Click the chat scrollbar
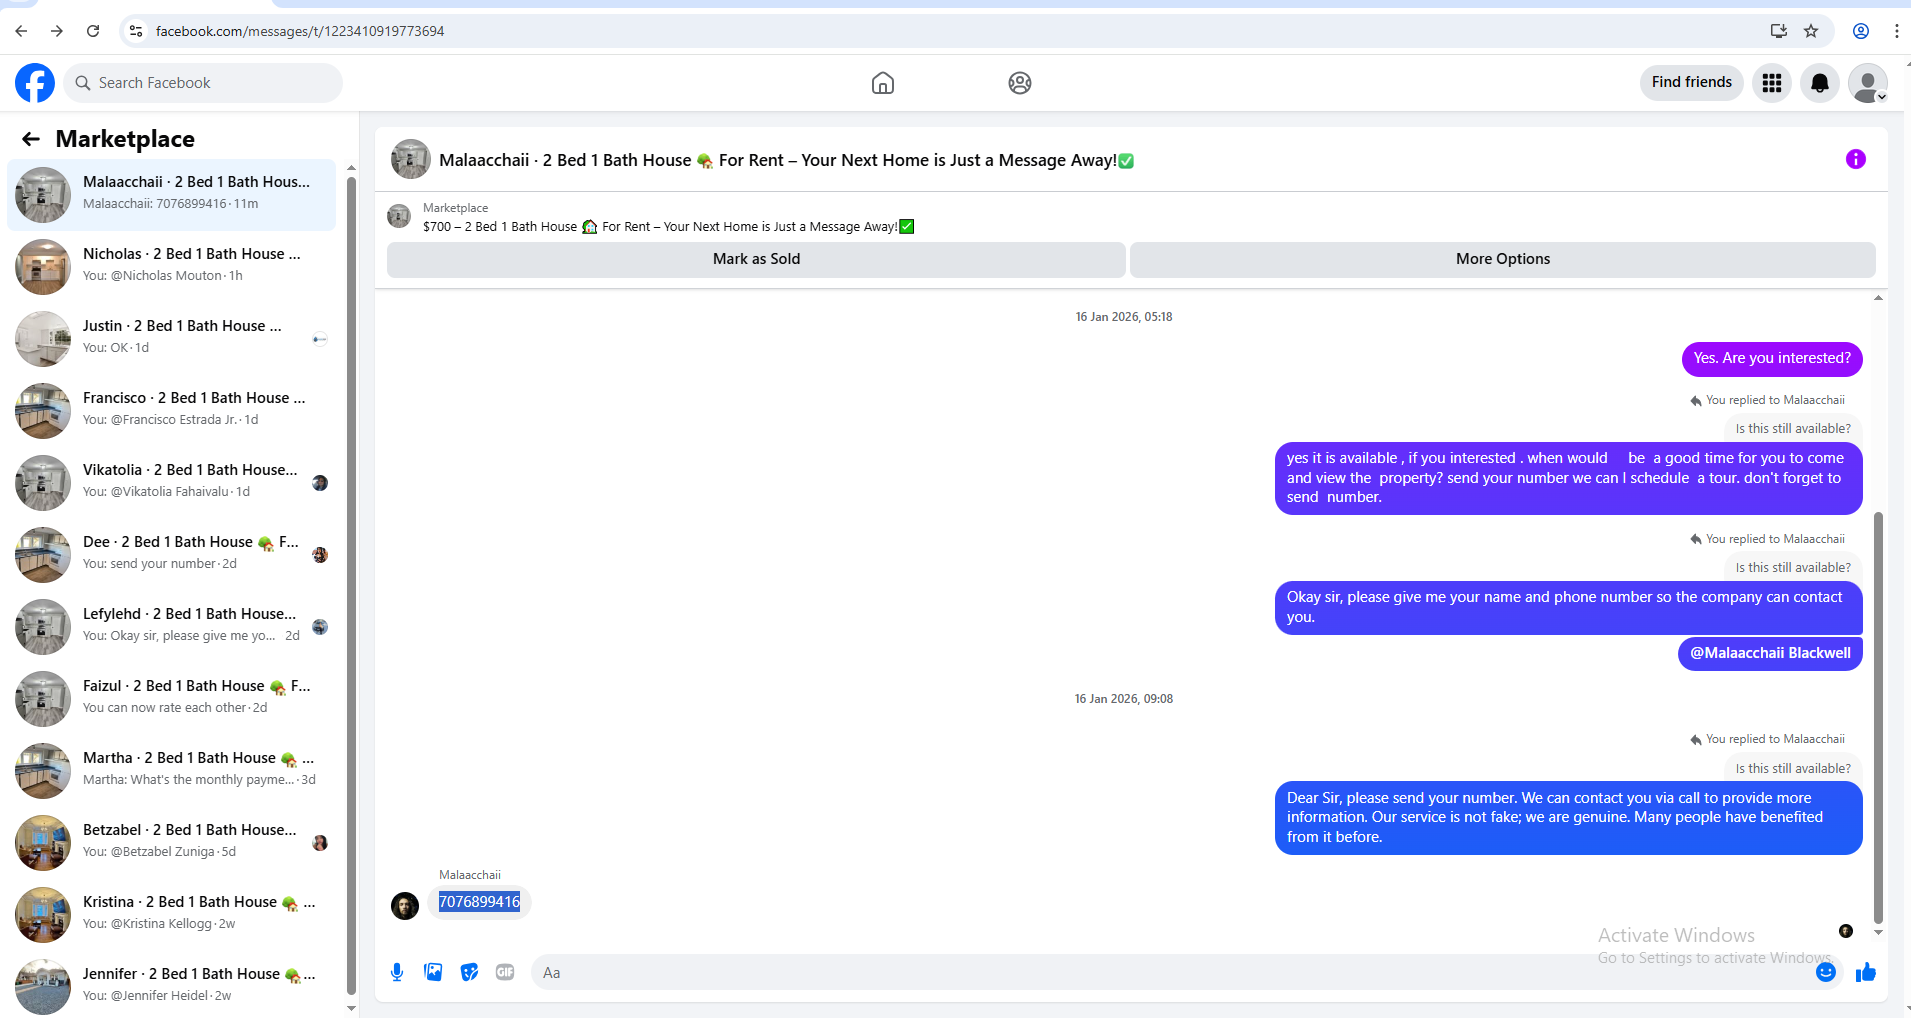 1878,718
